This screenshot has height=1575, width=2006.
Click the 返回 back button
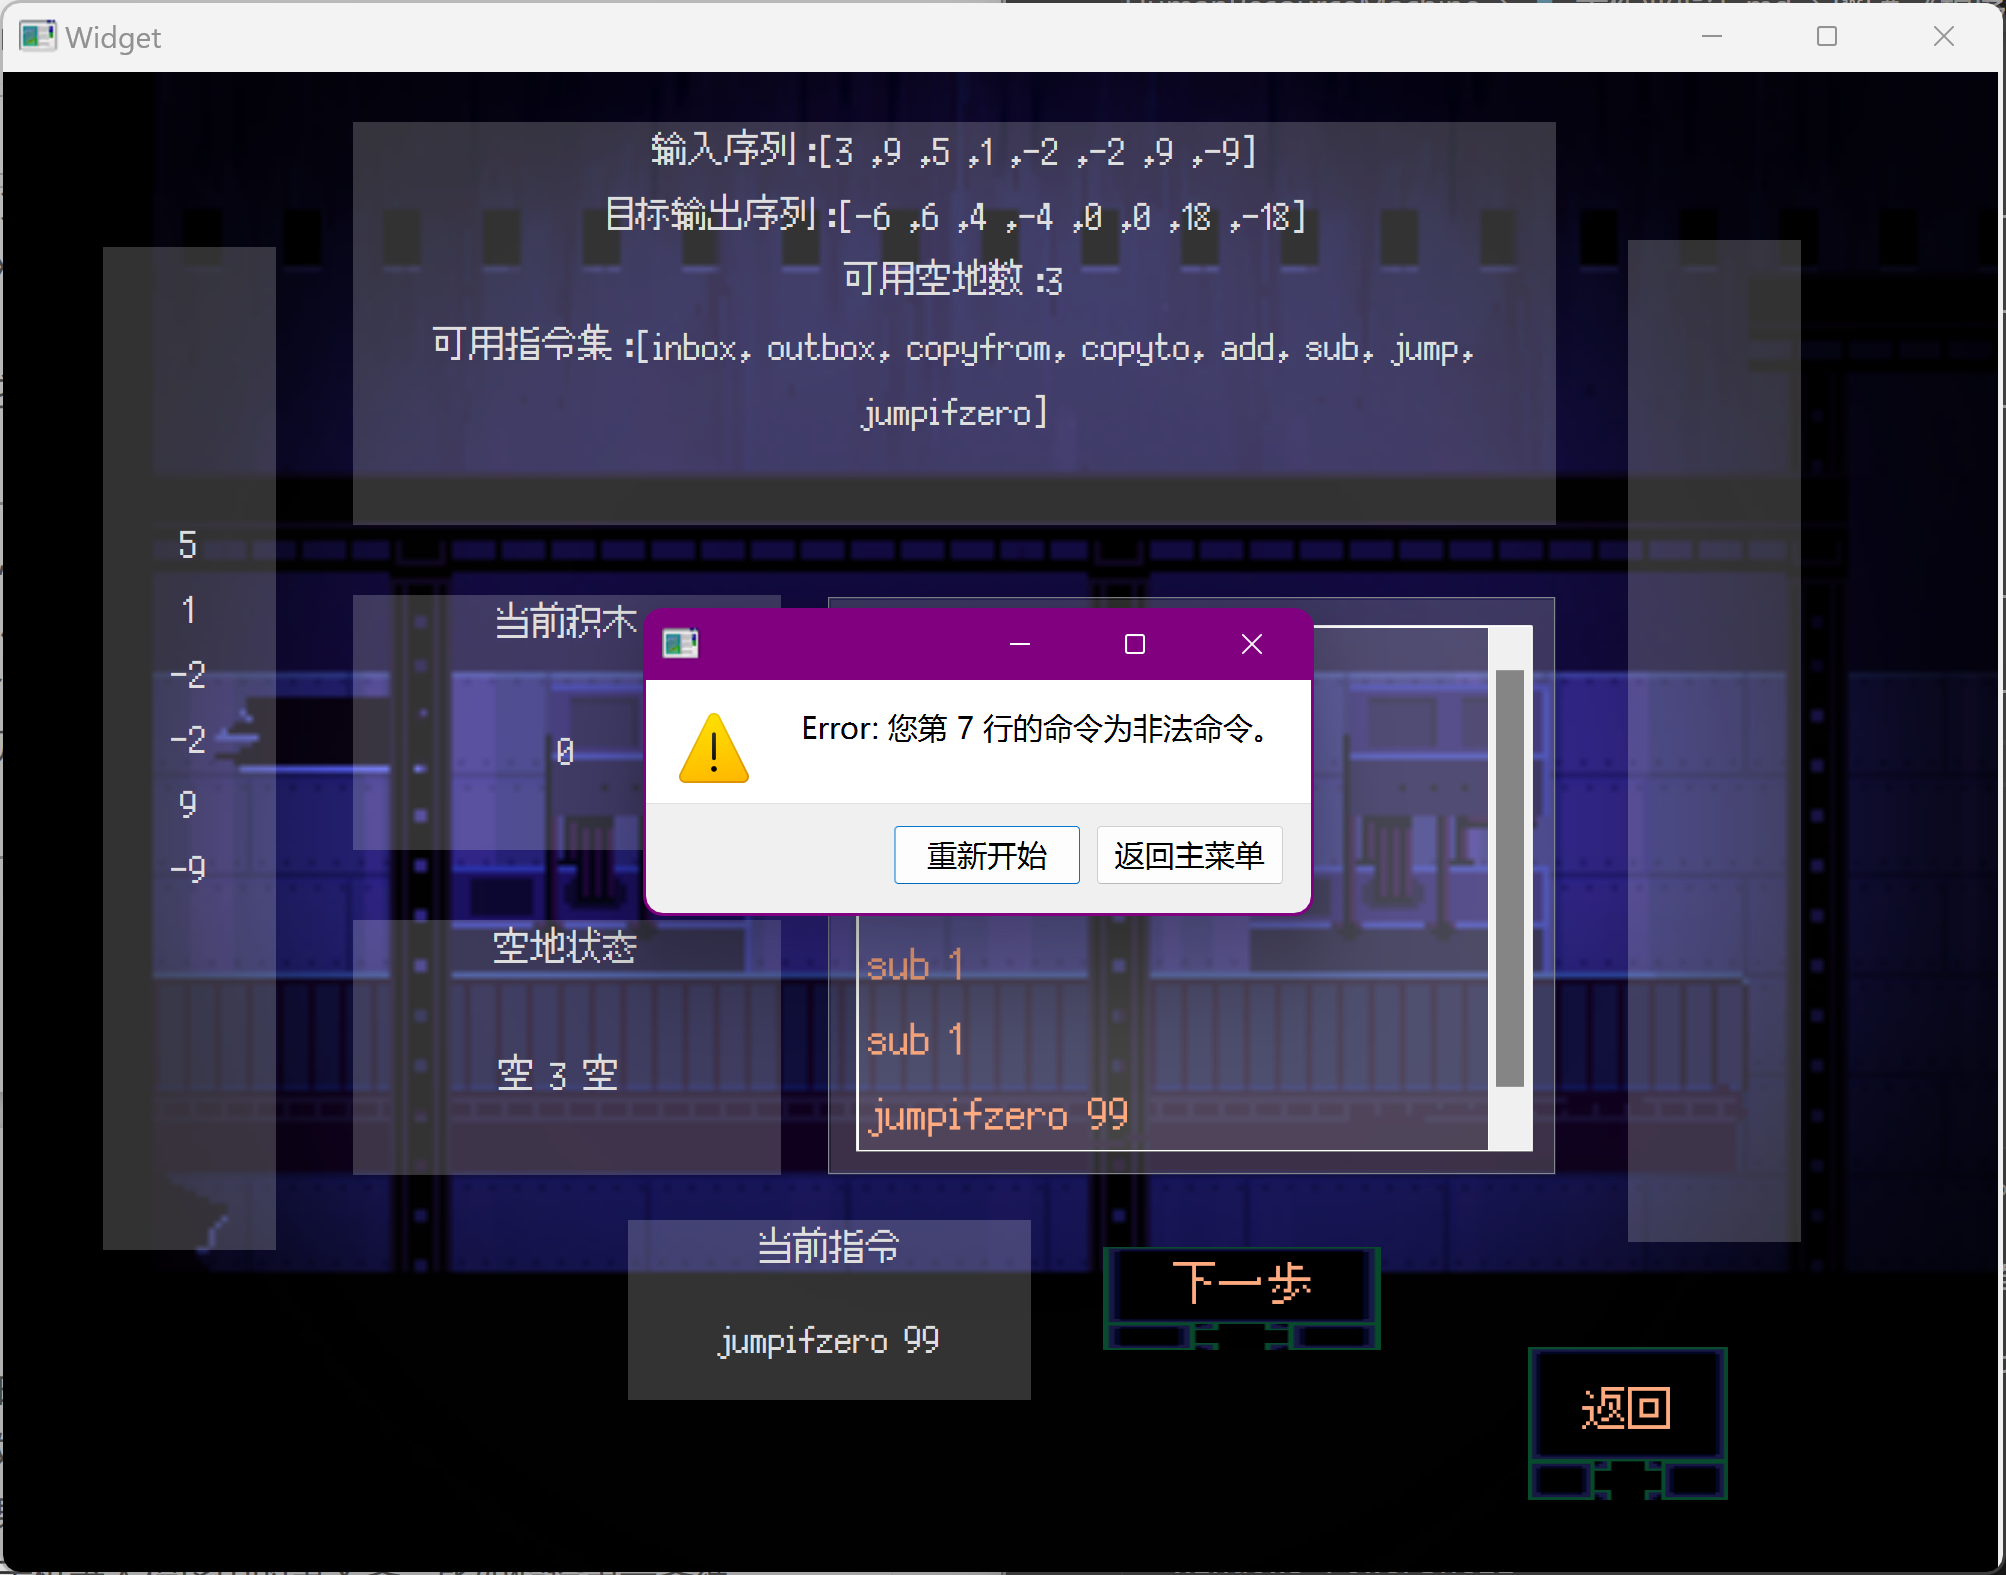click(1627, 1421)
